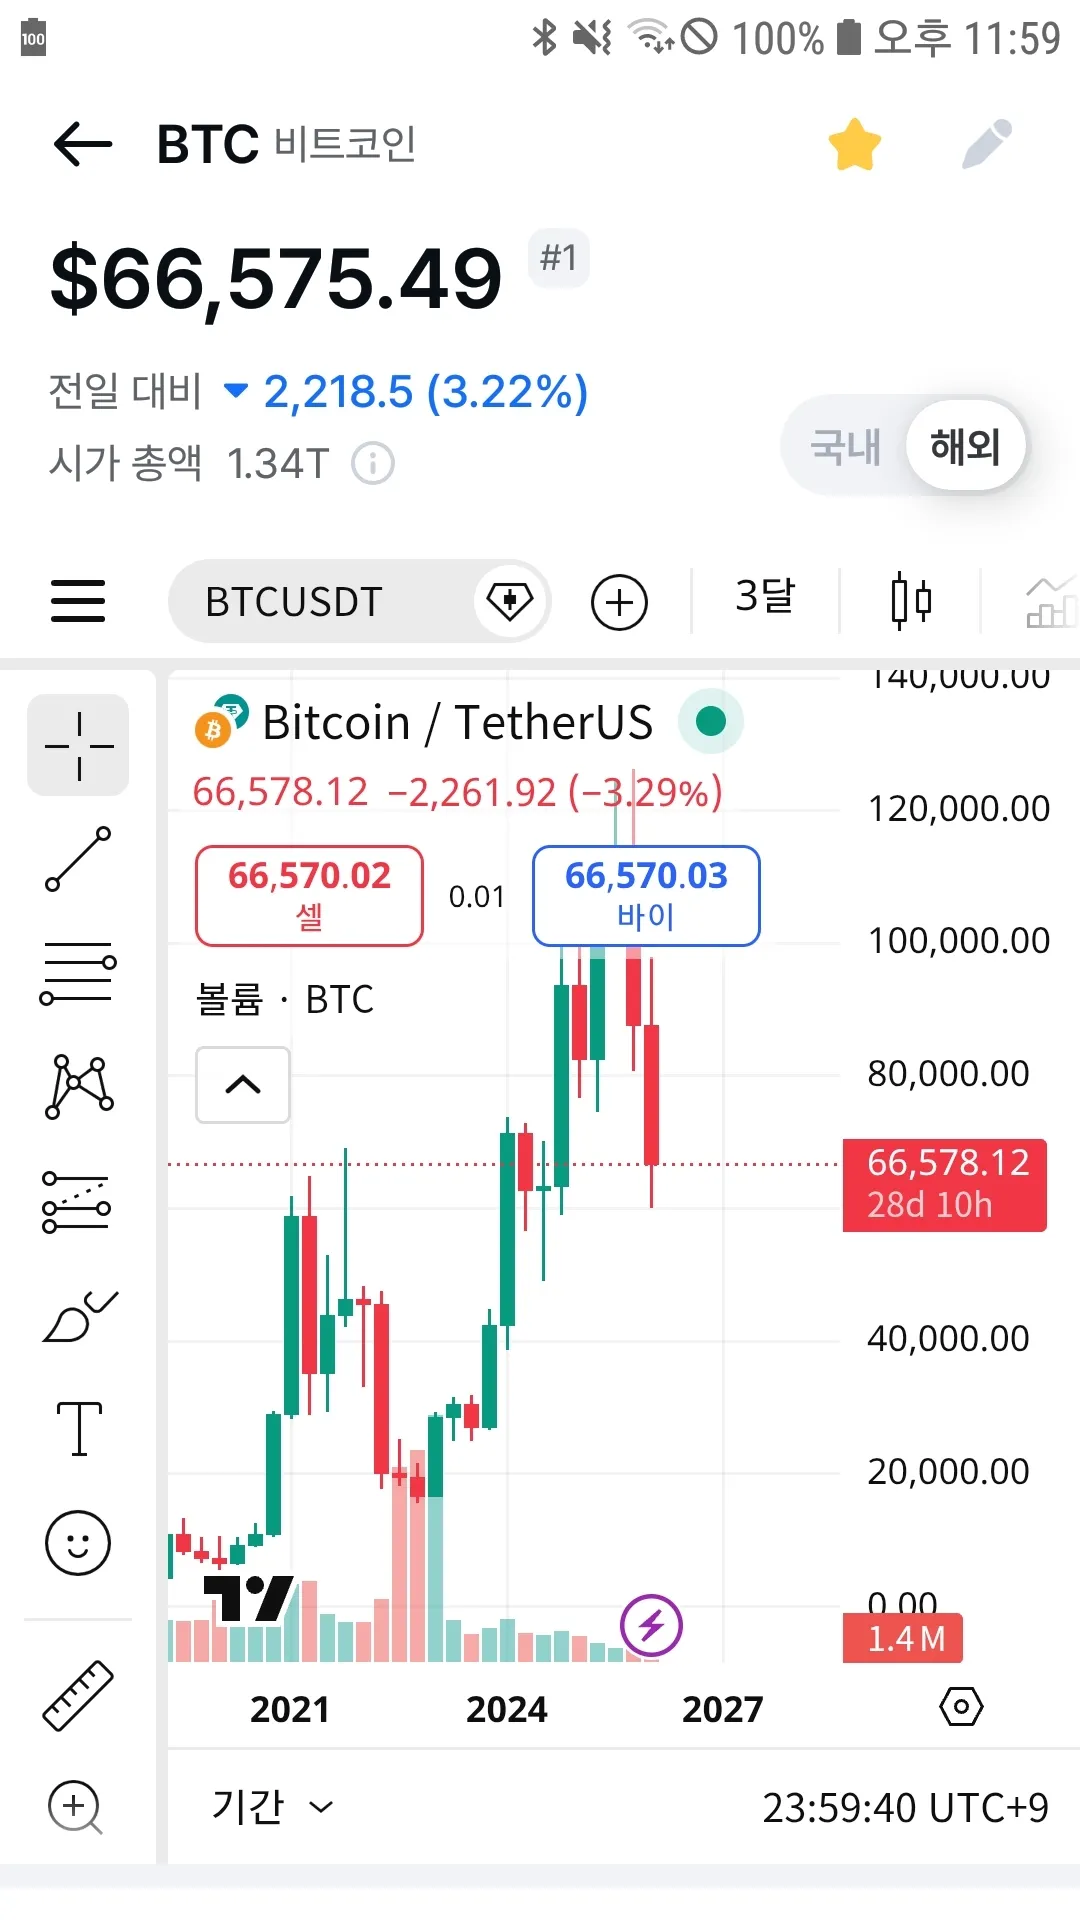This screenshot has width=1080, height=1920.
Task: Open the Fibonacci retracement tool
Action: point(78,973)
